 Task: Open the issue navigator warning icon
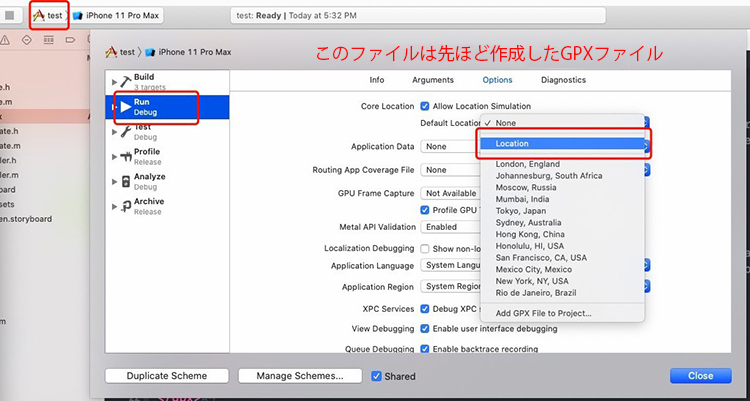tap(5, 40)
